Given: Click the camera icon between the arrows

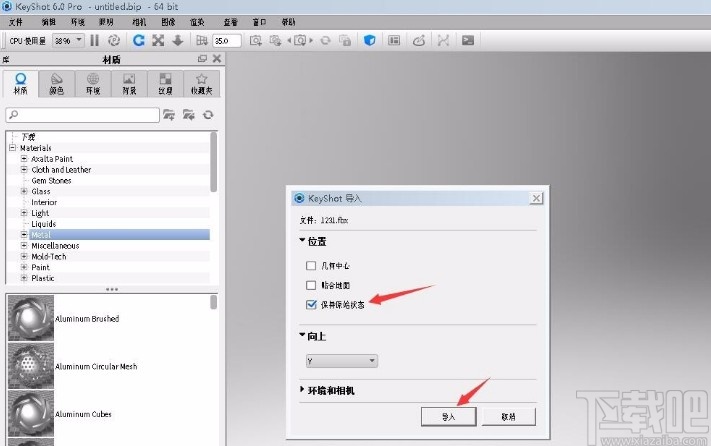Looking at the screenshot, I should tap(300, 40).
